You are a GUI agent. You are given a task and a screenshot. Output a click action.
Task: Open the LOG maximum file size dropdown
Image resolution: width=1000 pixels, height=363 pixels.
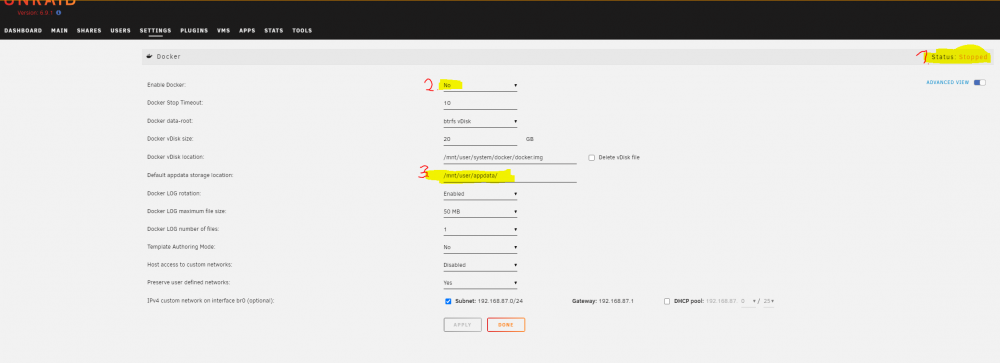[480, 211]
